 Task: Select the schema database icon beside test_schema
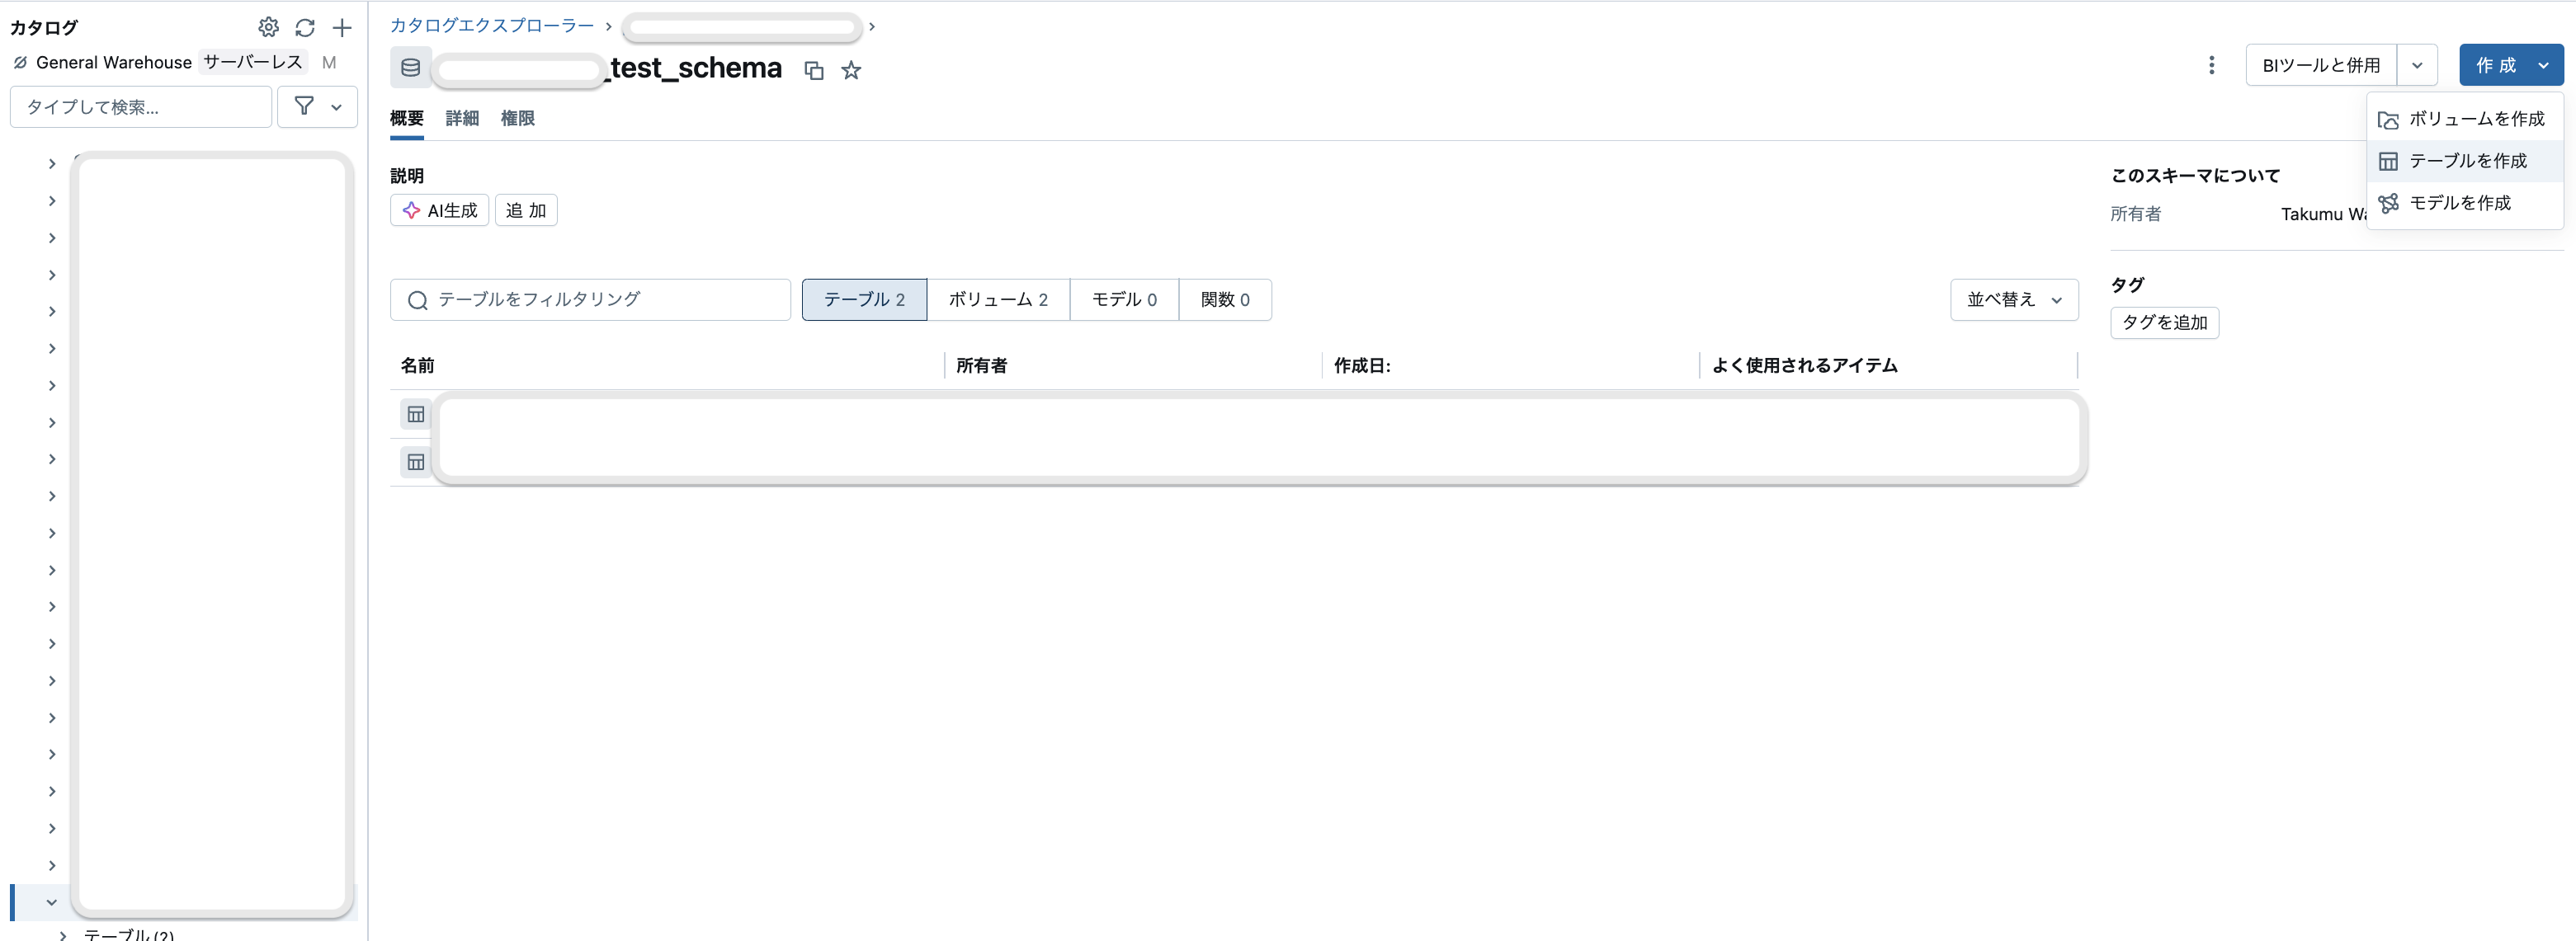[410, 67]
